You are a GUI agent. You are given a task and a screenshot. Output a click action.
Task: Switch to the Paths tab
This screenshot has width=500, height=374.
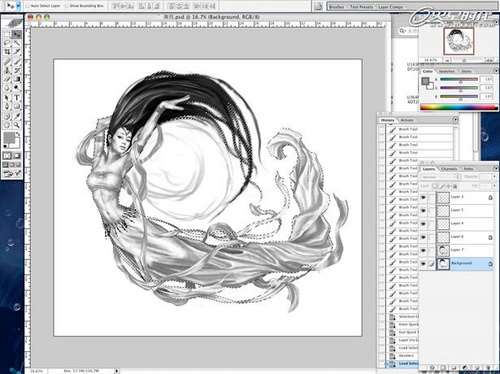tap(468, 169)
